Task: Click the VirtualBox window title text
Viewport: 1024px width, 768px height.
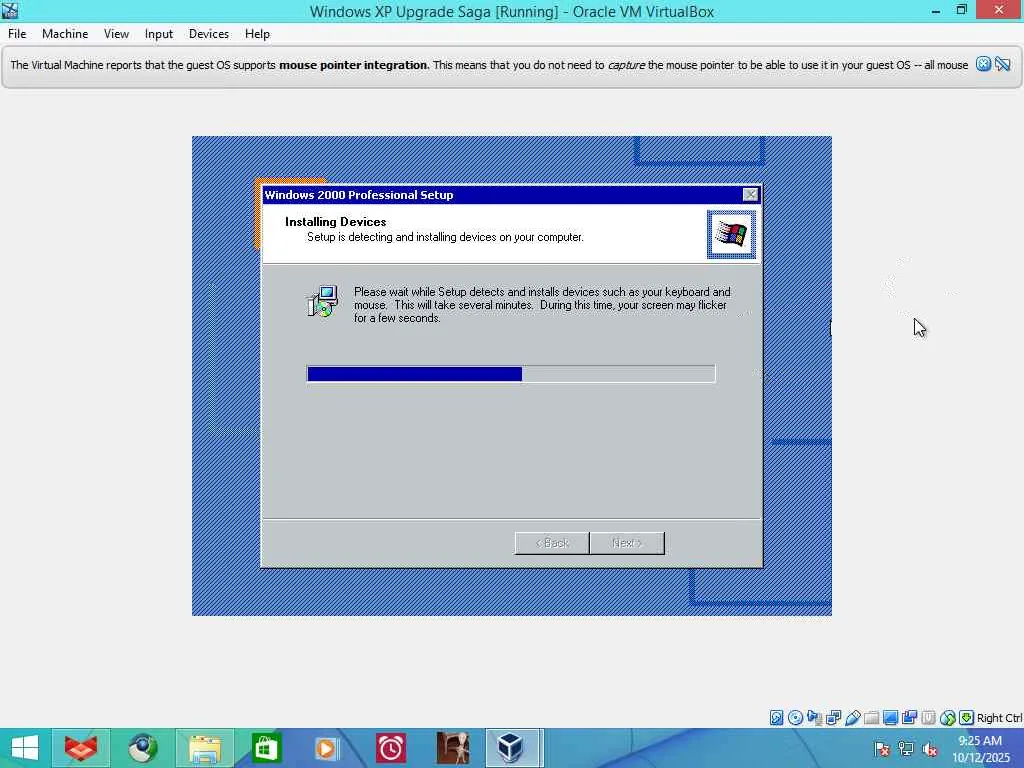Action: click(511, 12)
